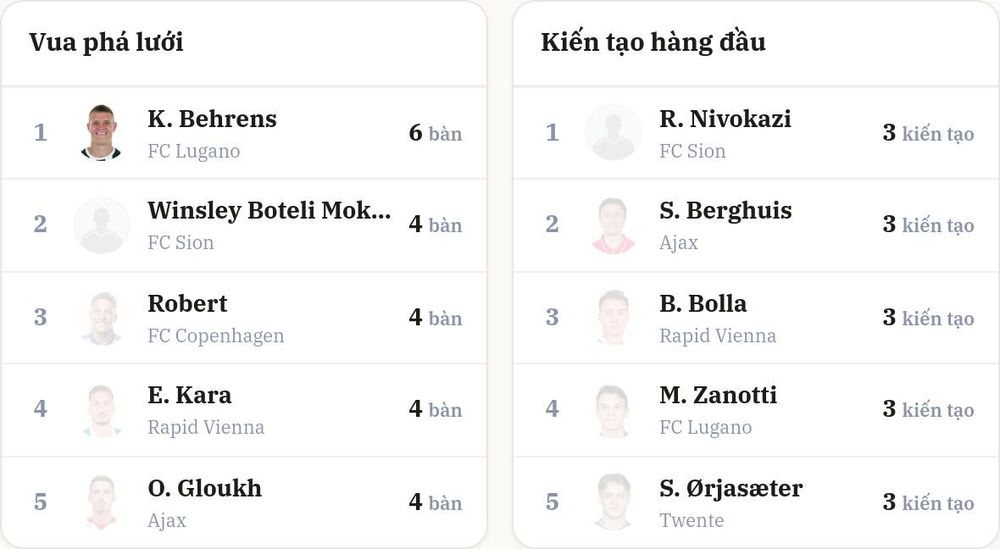Open B. Bolla's player photo
This screenshot has height=549, width=1000.
point(614,318)
